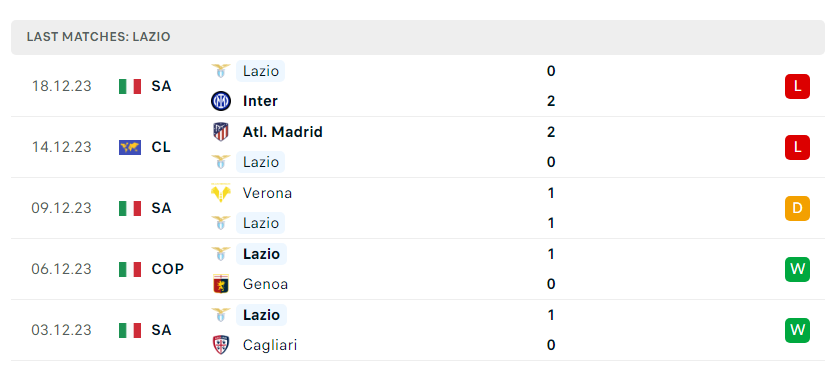
Task: Click Lazio eagle logo in Inter match
Action: click(x=220, y=71)
